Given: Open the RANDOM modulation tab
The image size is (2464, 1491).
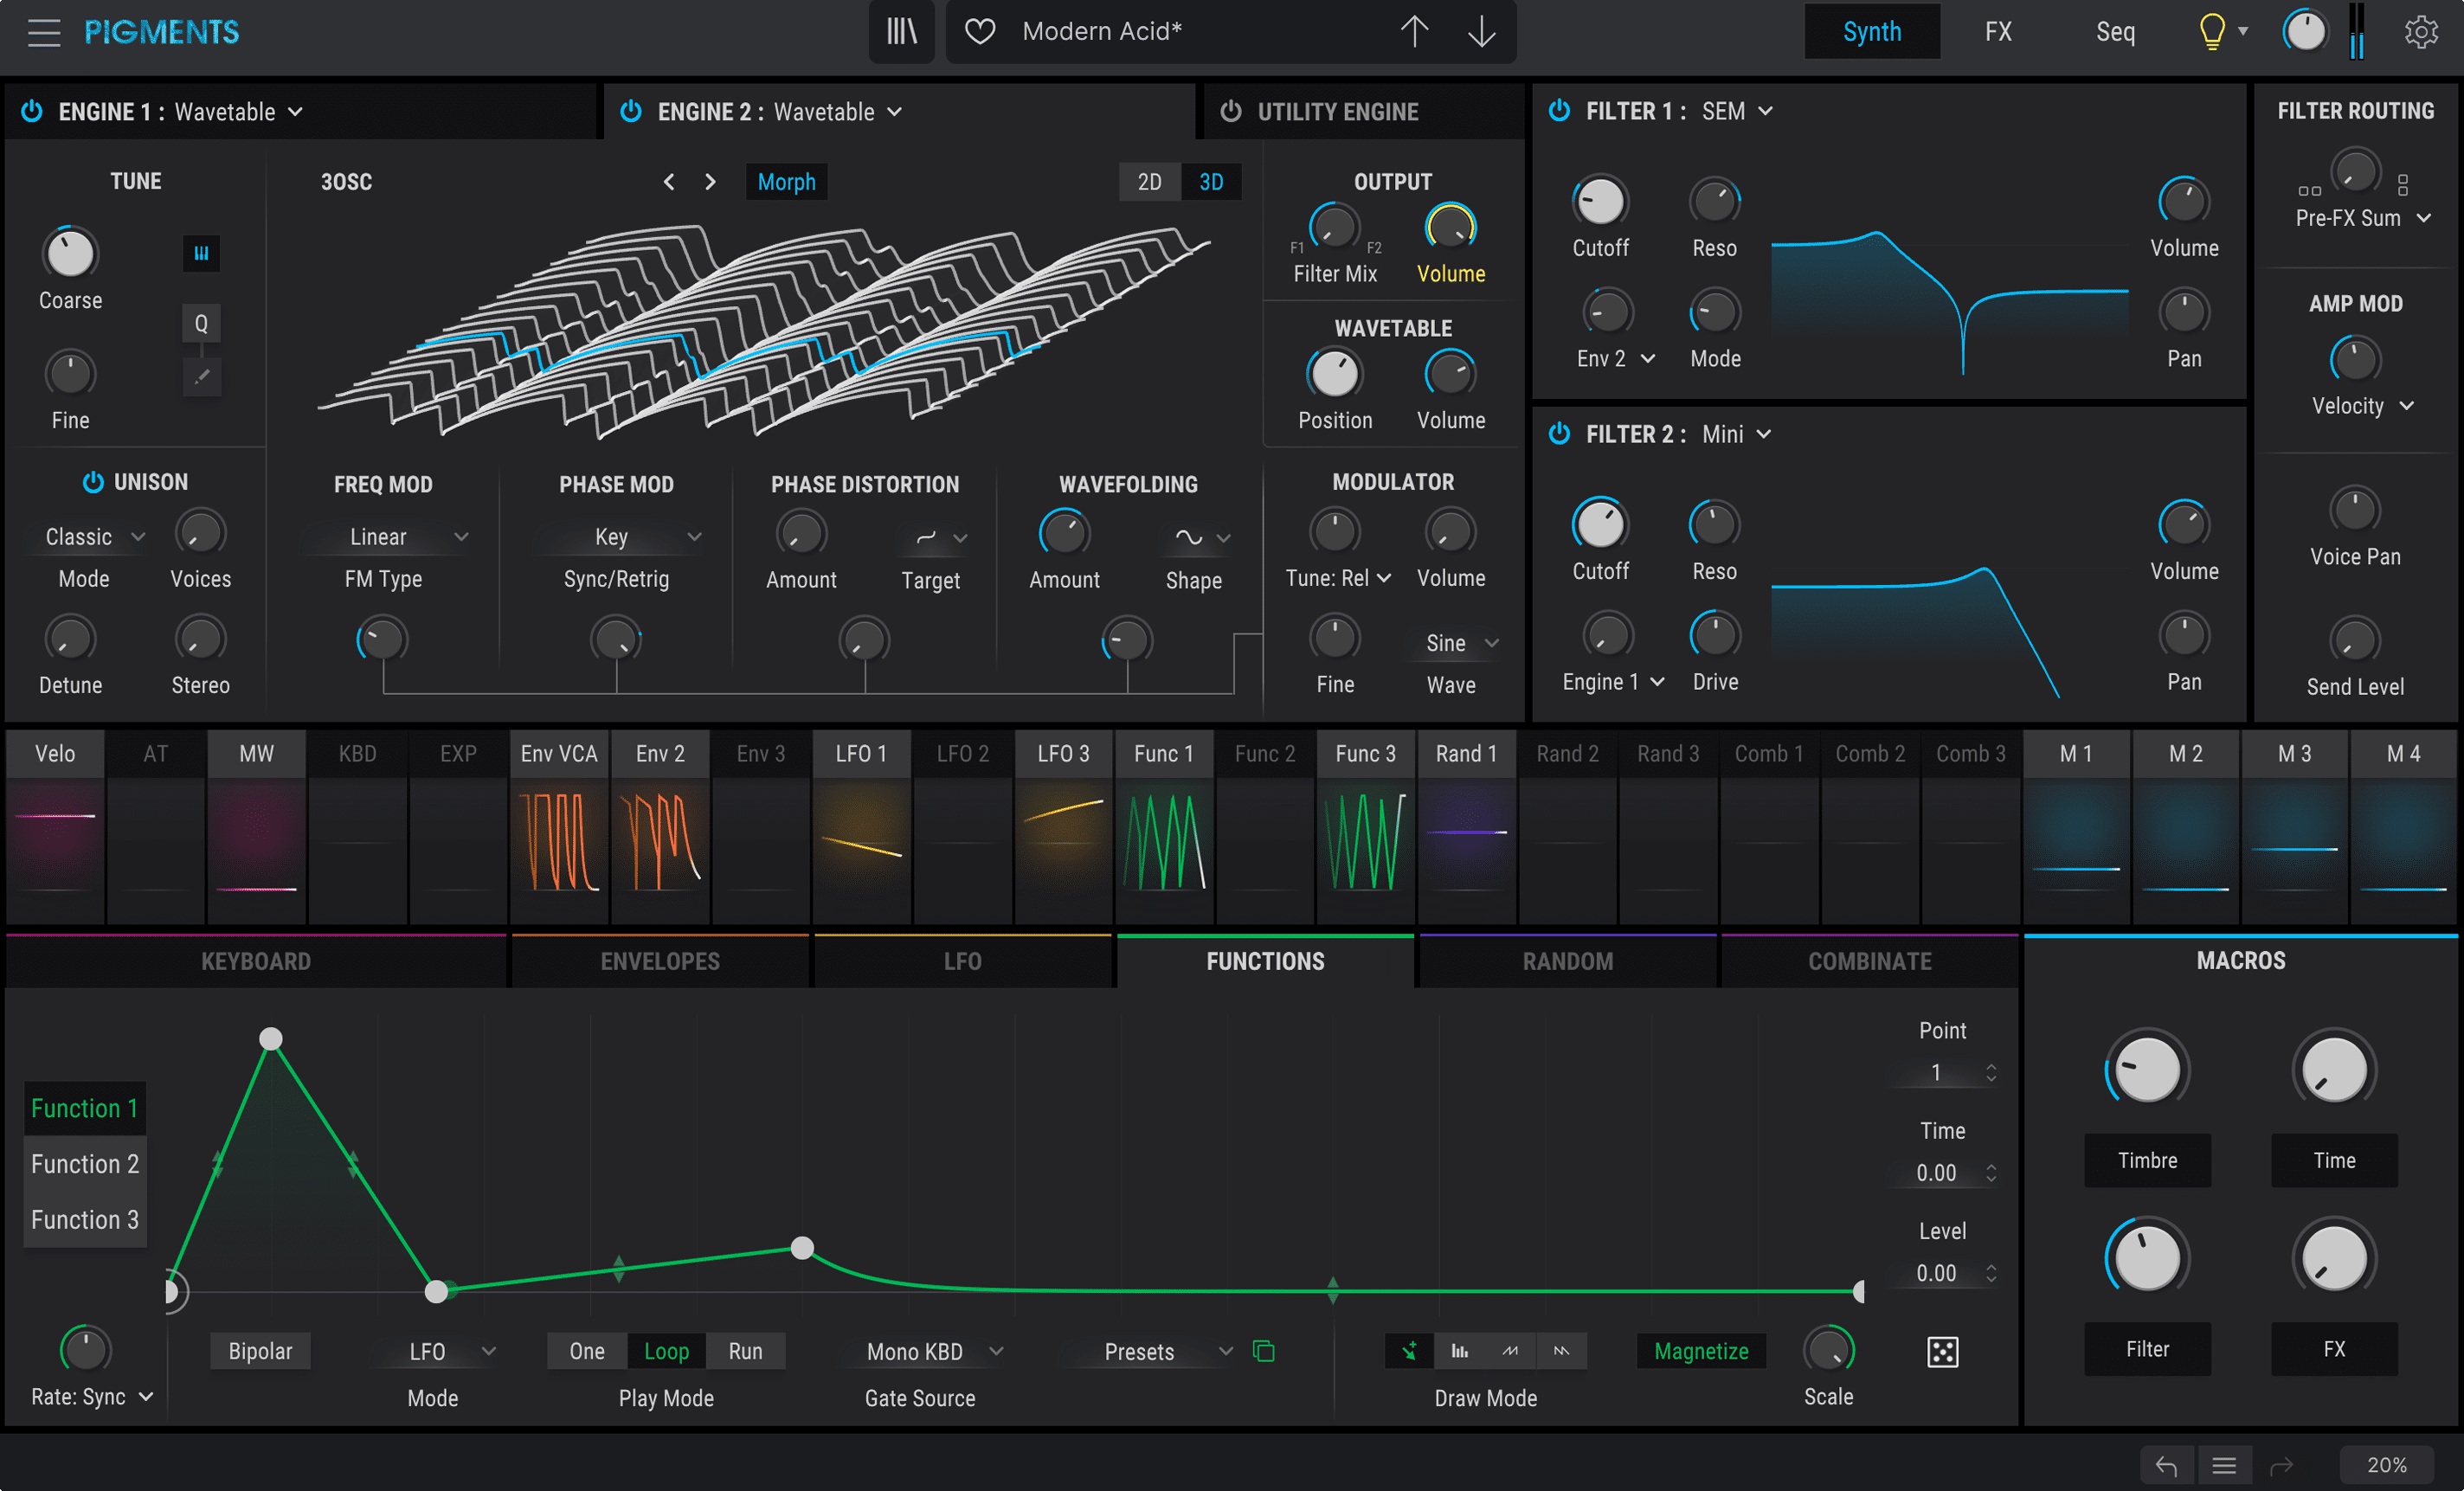Looking at the screenshot, I should tap(1567, 961).
